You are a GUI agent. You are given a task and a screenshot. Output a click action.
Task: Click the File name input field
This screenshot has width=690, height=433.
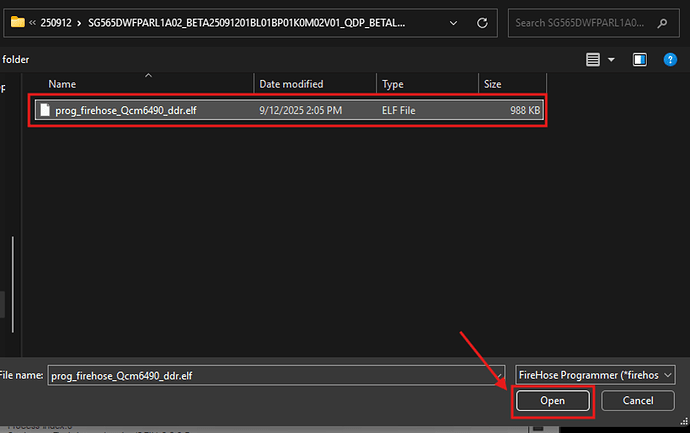point(276,375)
